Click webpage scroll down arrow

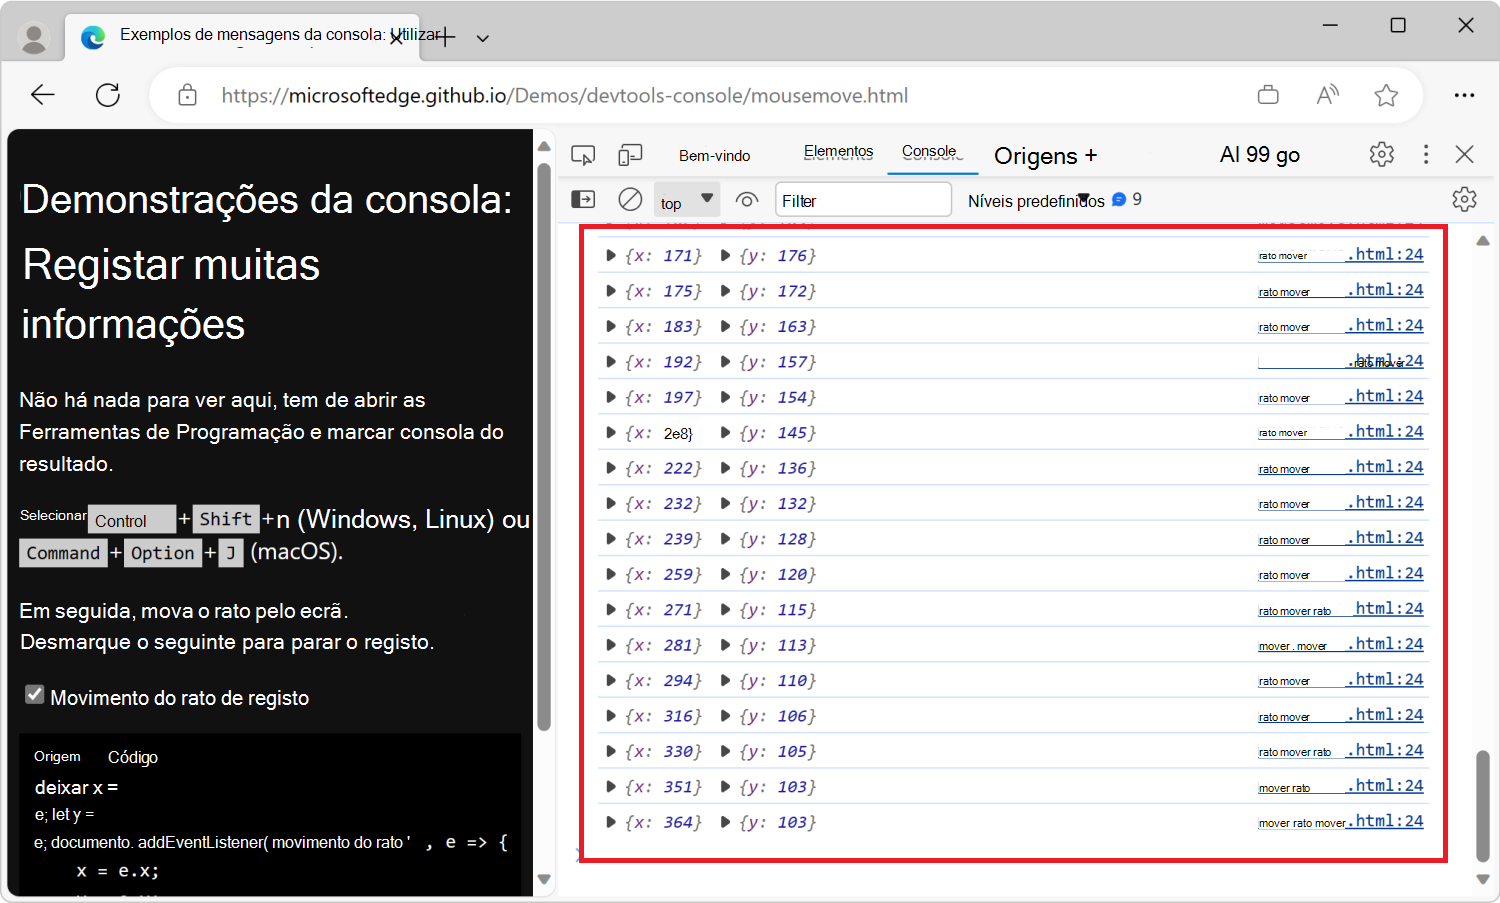click(x=544, y=880)
